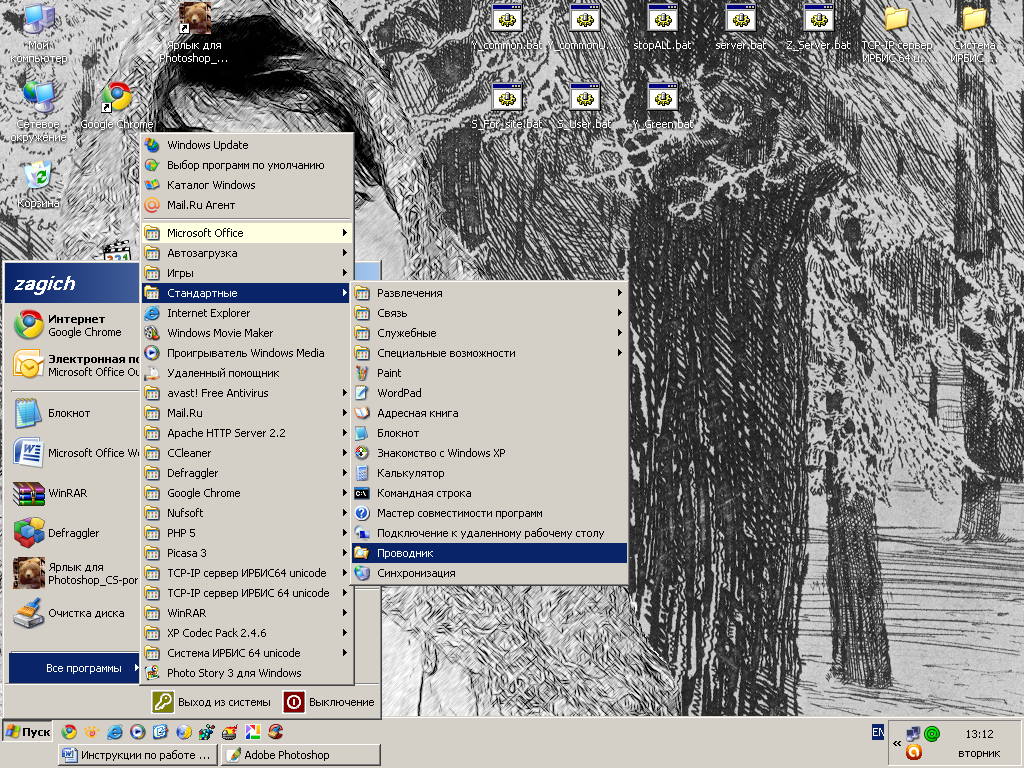Expand Служебные submenu
This screenshot has width=1024, height=768.
(489, 333)
